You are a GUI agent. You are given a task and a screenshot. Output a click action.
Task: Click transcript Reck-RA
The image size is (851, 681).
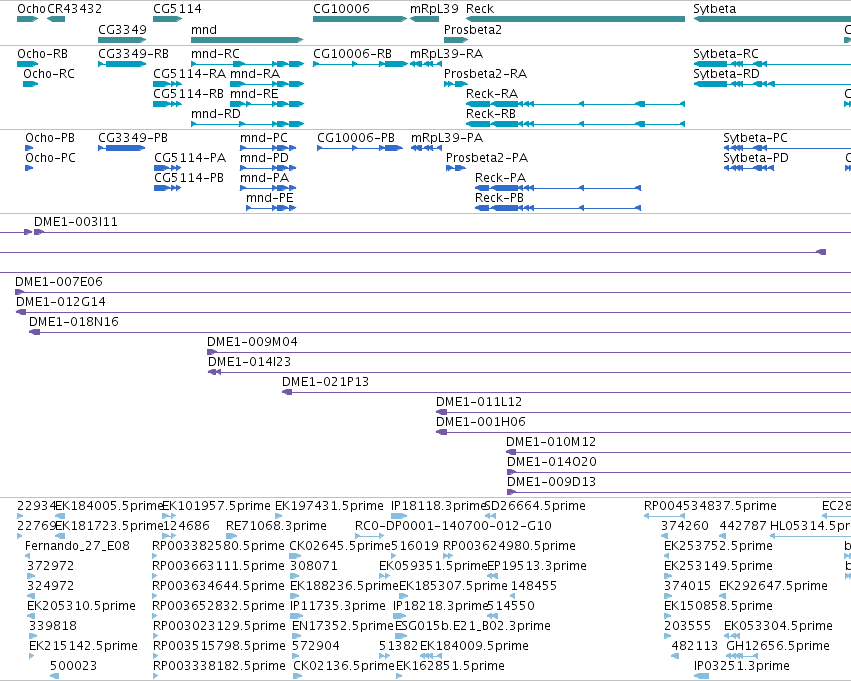coord(575,104)
